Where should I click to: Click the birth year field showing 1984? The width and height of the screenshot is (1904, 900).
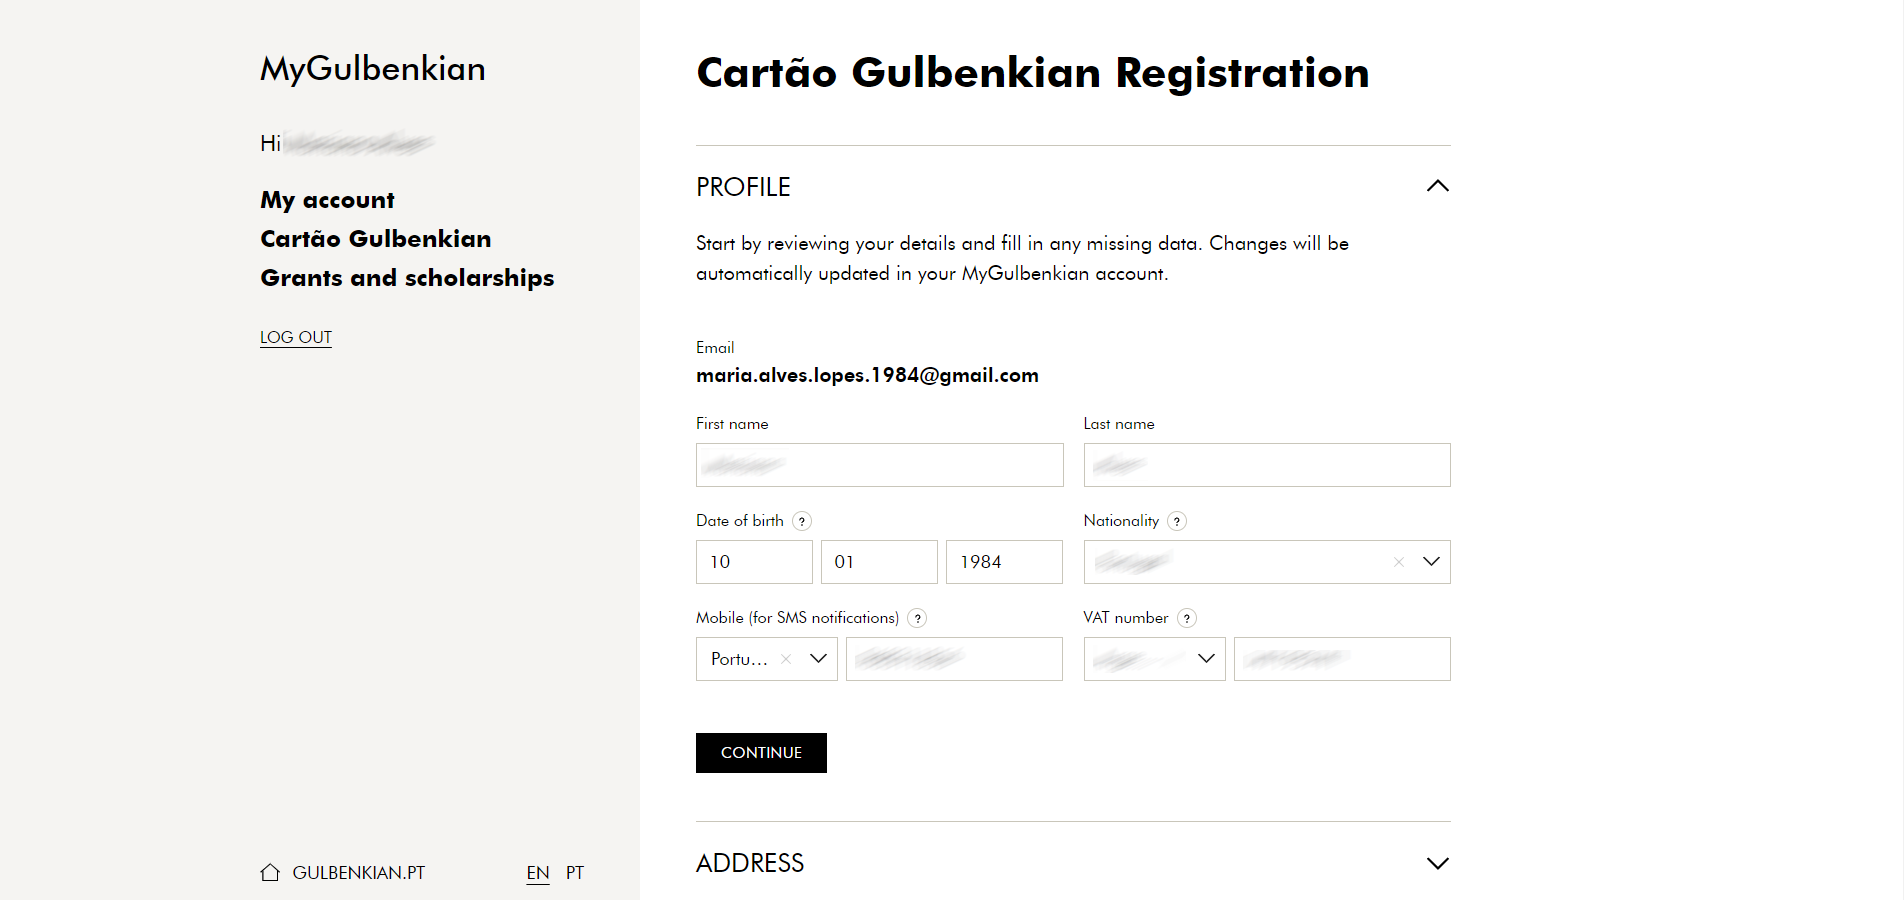tap(1004, 562)
